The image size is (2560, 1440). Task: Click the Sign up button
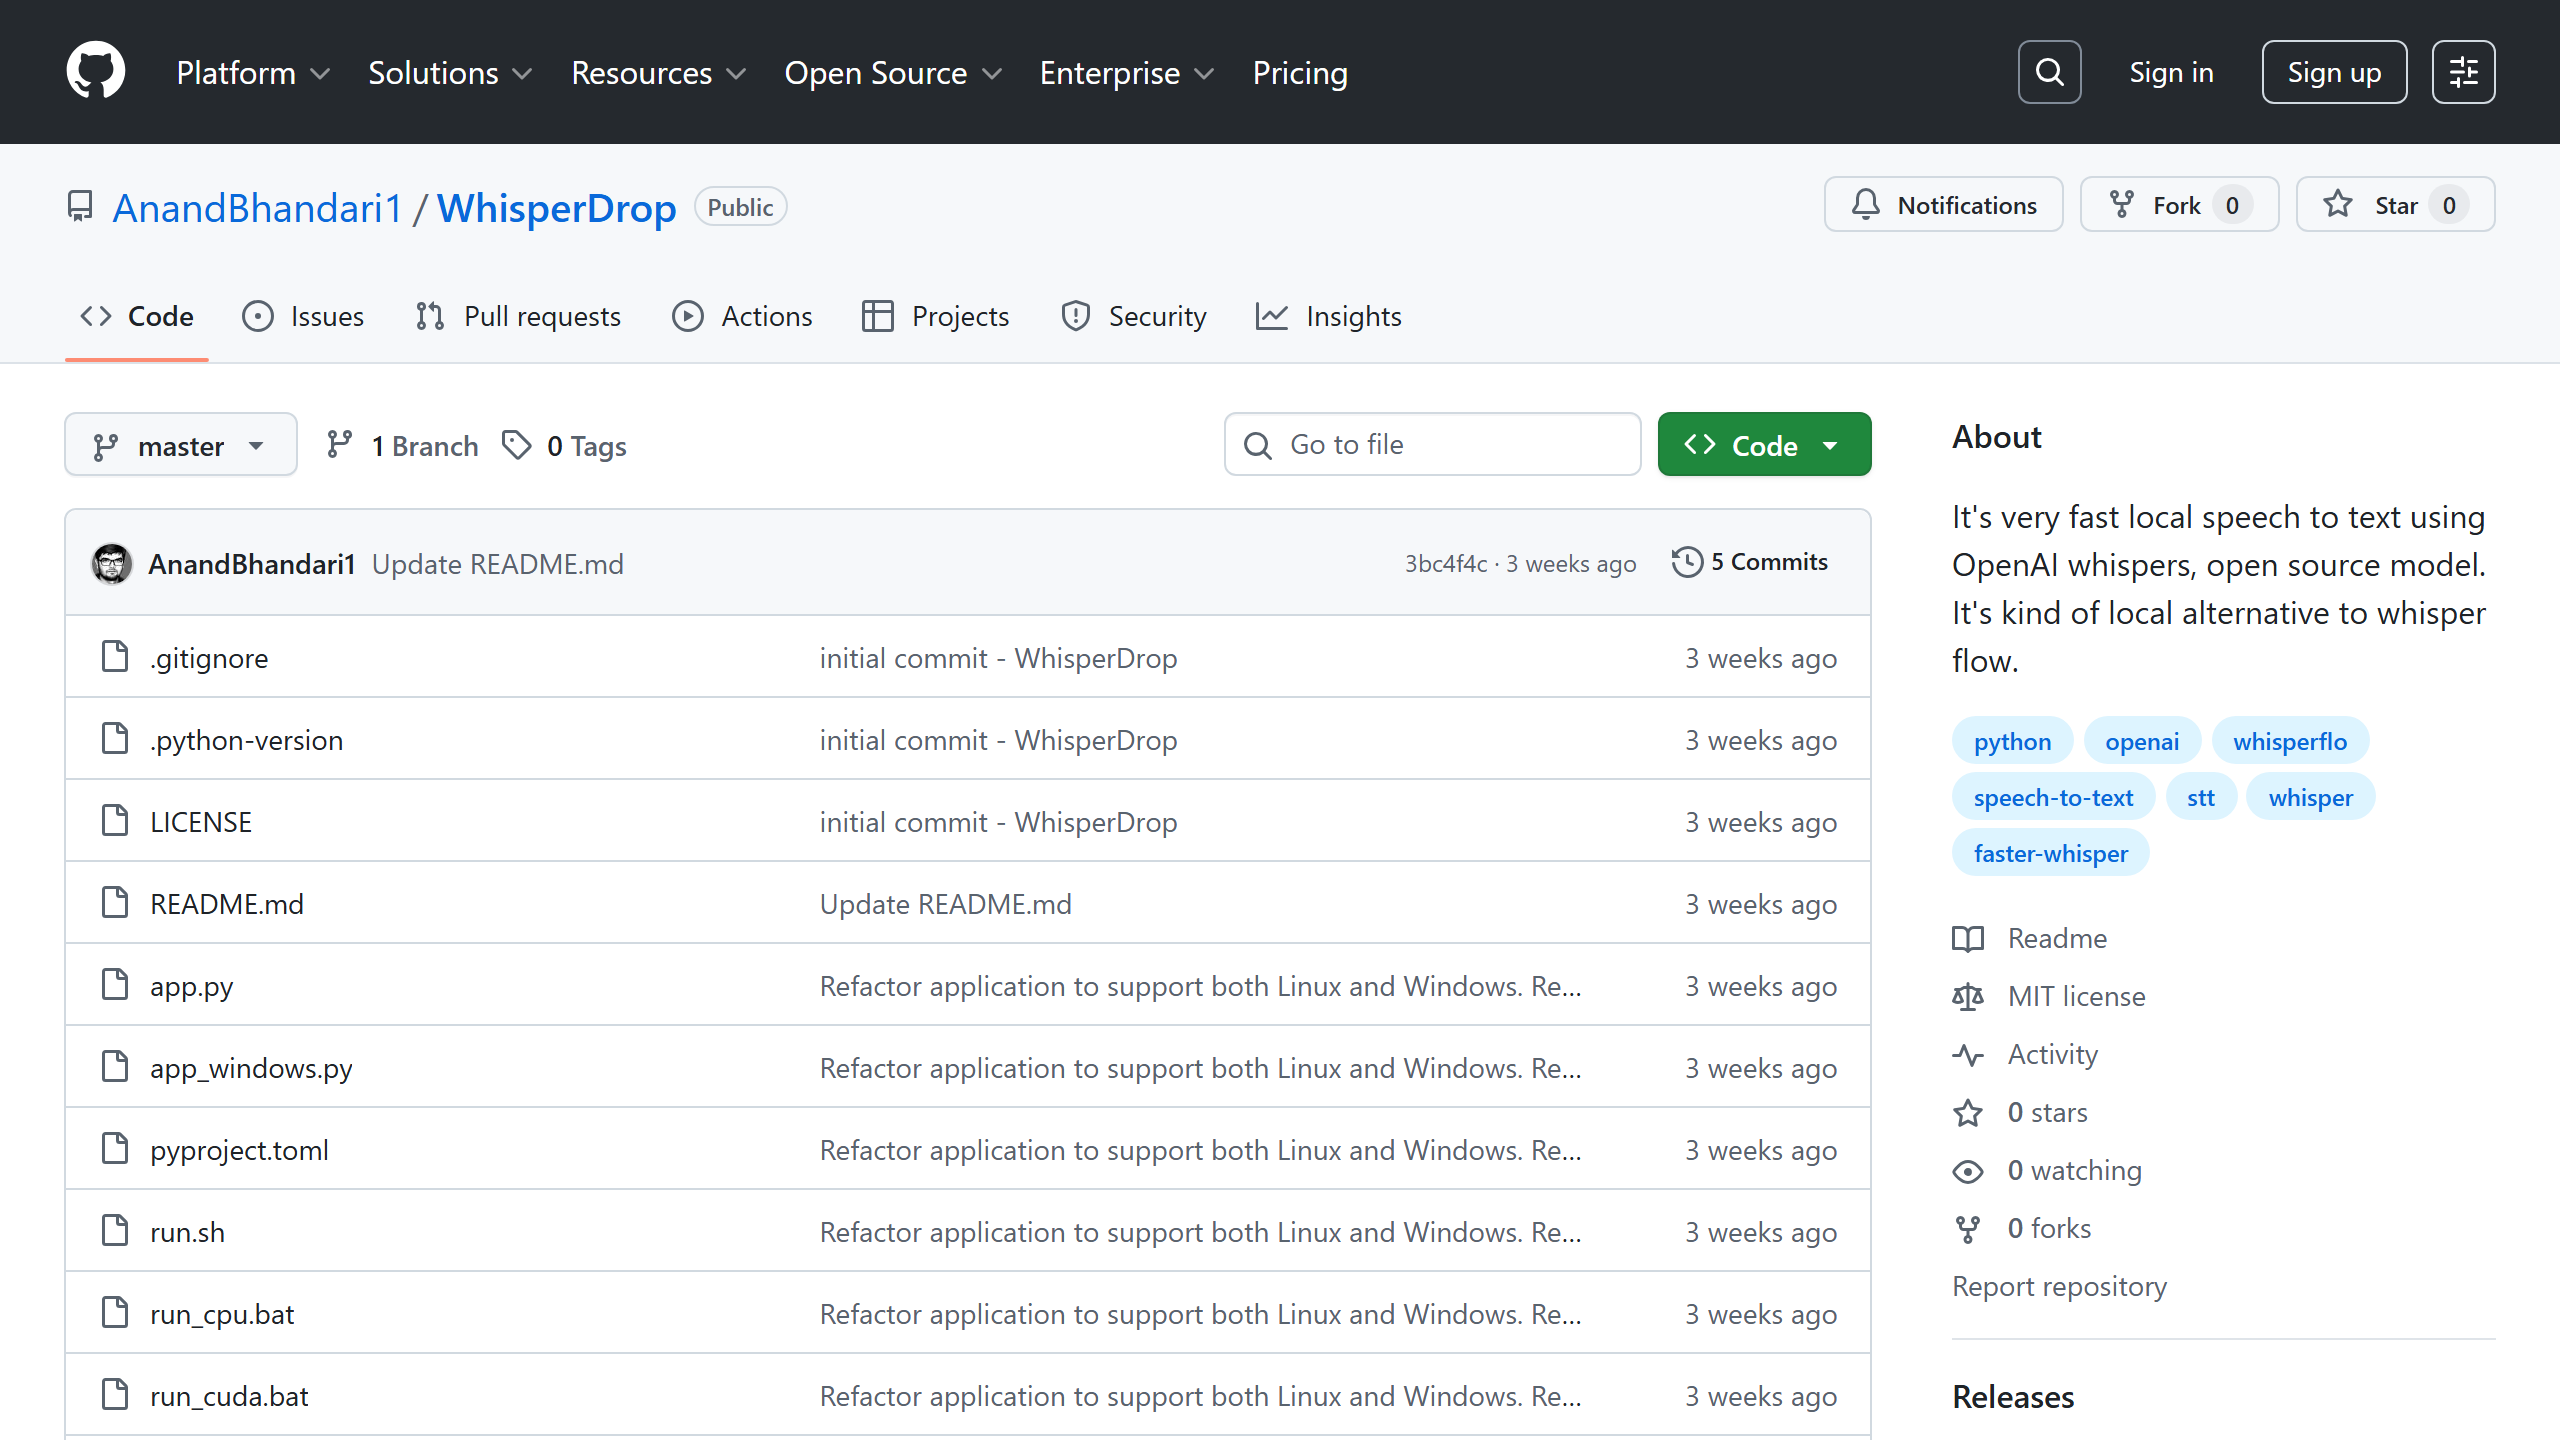click(2334, 72)
